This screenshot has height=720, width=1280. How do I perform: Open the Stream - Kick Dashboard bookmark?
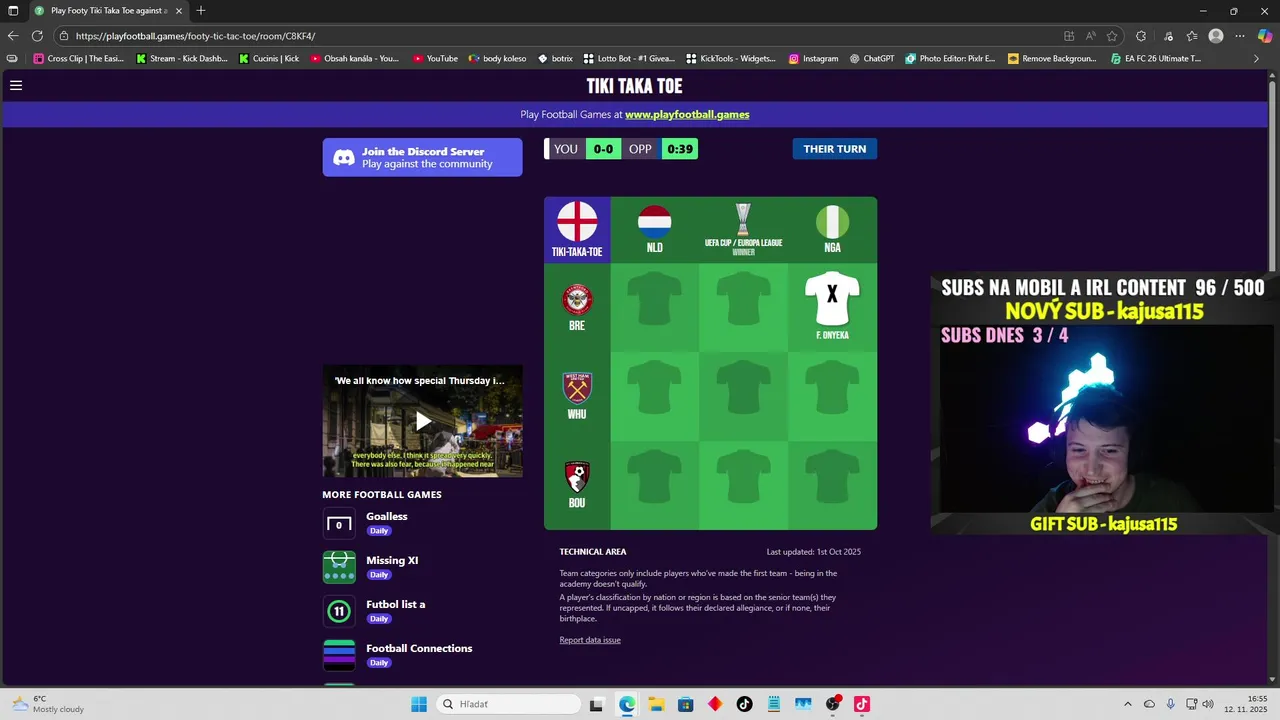182,59
